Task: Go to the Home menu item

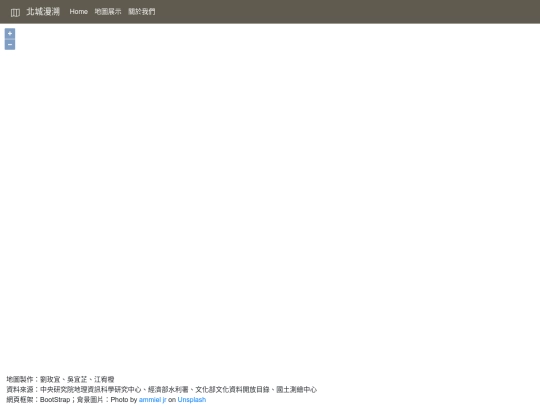Action: [79, 12]
